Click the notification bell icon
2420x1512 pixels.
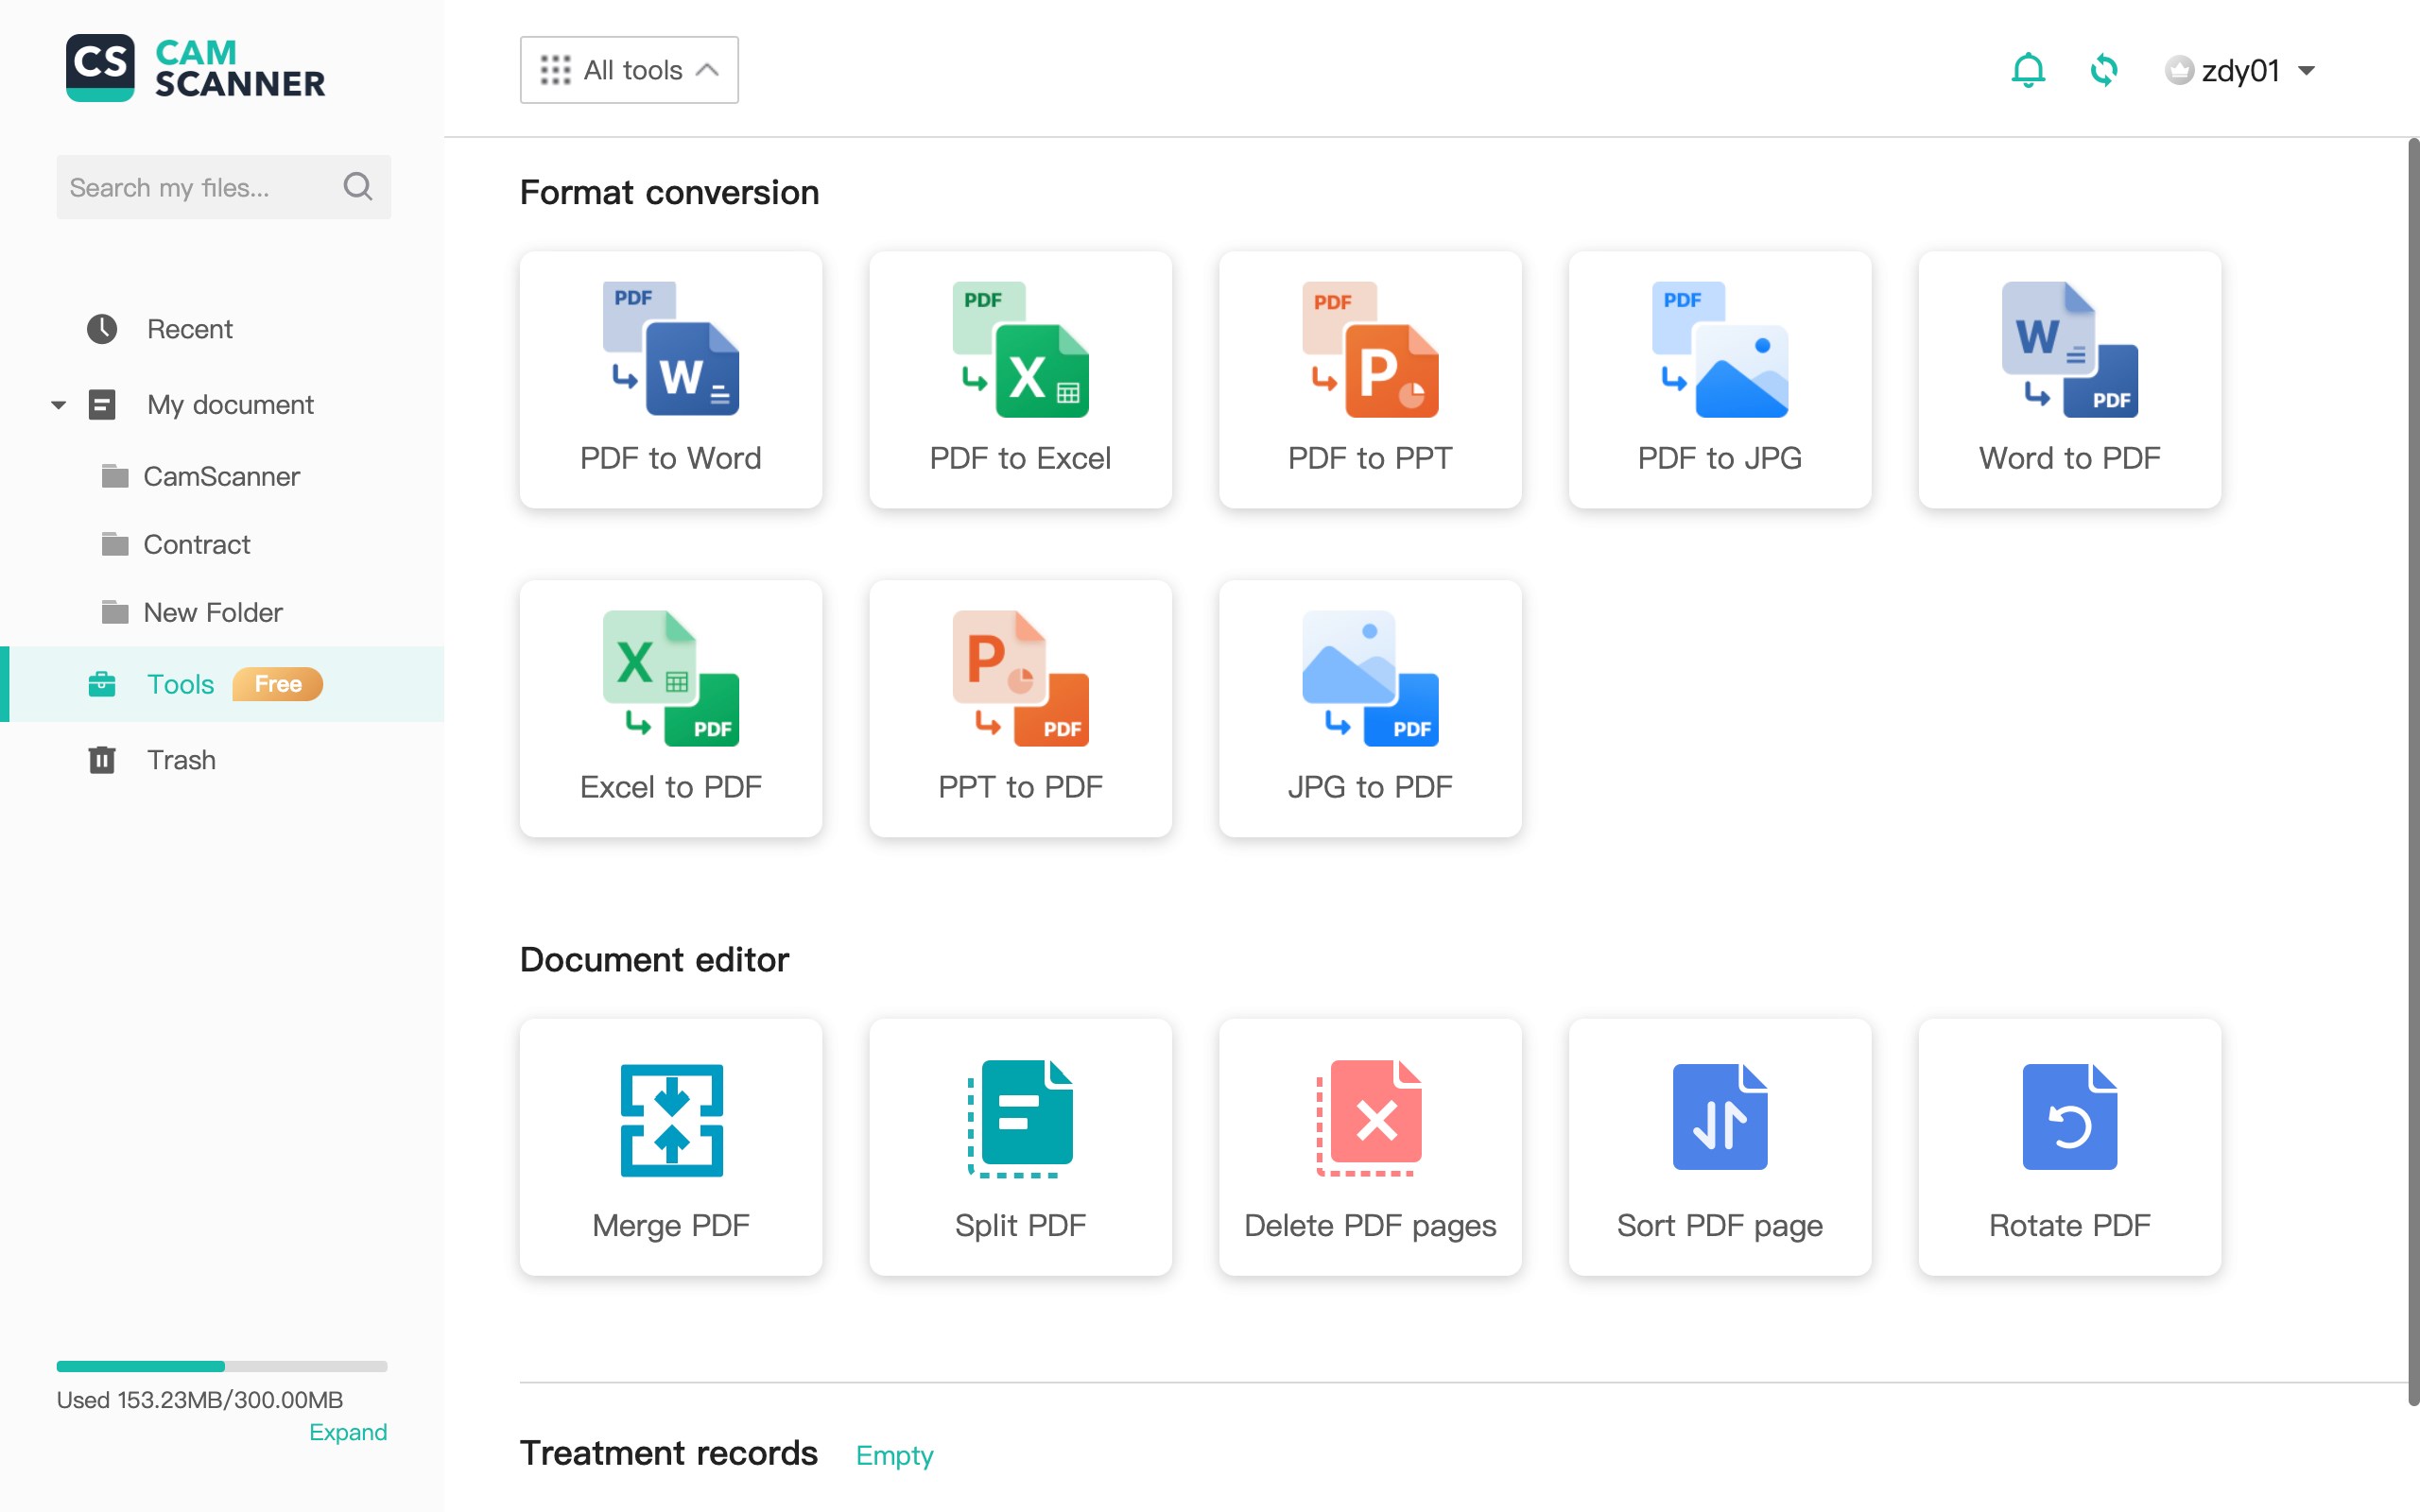[2028, 70]
